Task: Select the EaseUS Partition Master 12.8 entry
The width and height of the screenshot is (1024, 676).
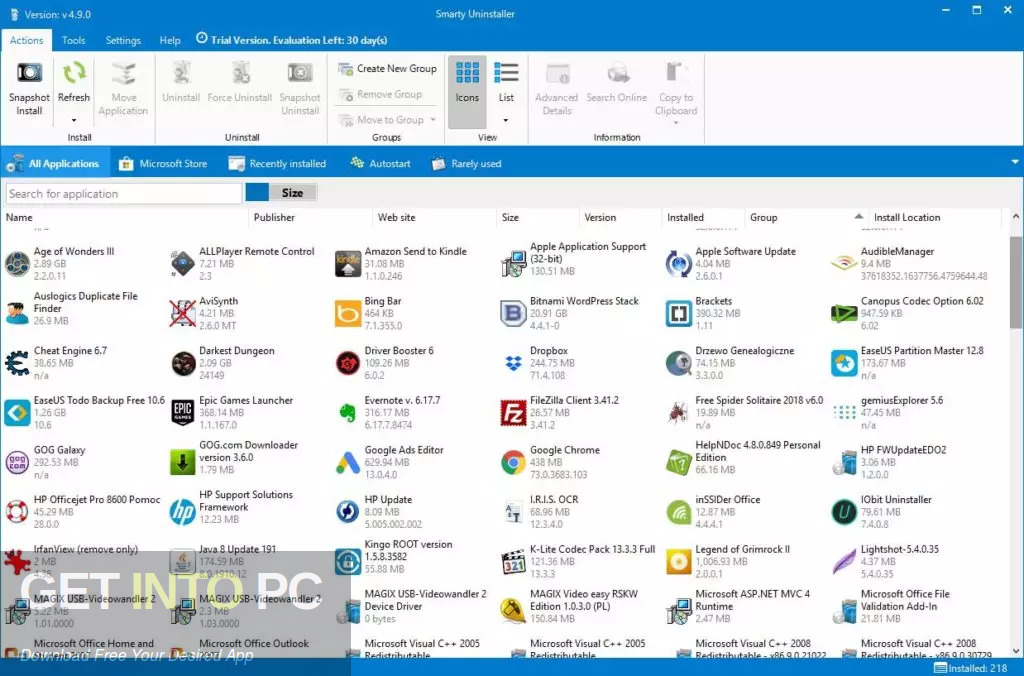Action: (x=908, y=363)
